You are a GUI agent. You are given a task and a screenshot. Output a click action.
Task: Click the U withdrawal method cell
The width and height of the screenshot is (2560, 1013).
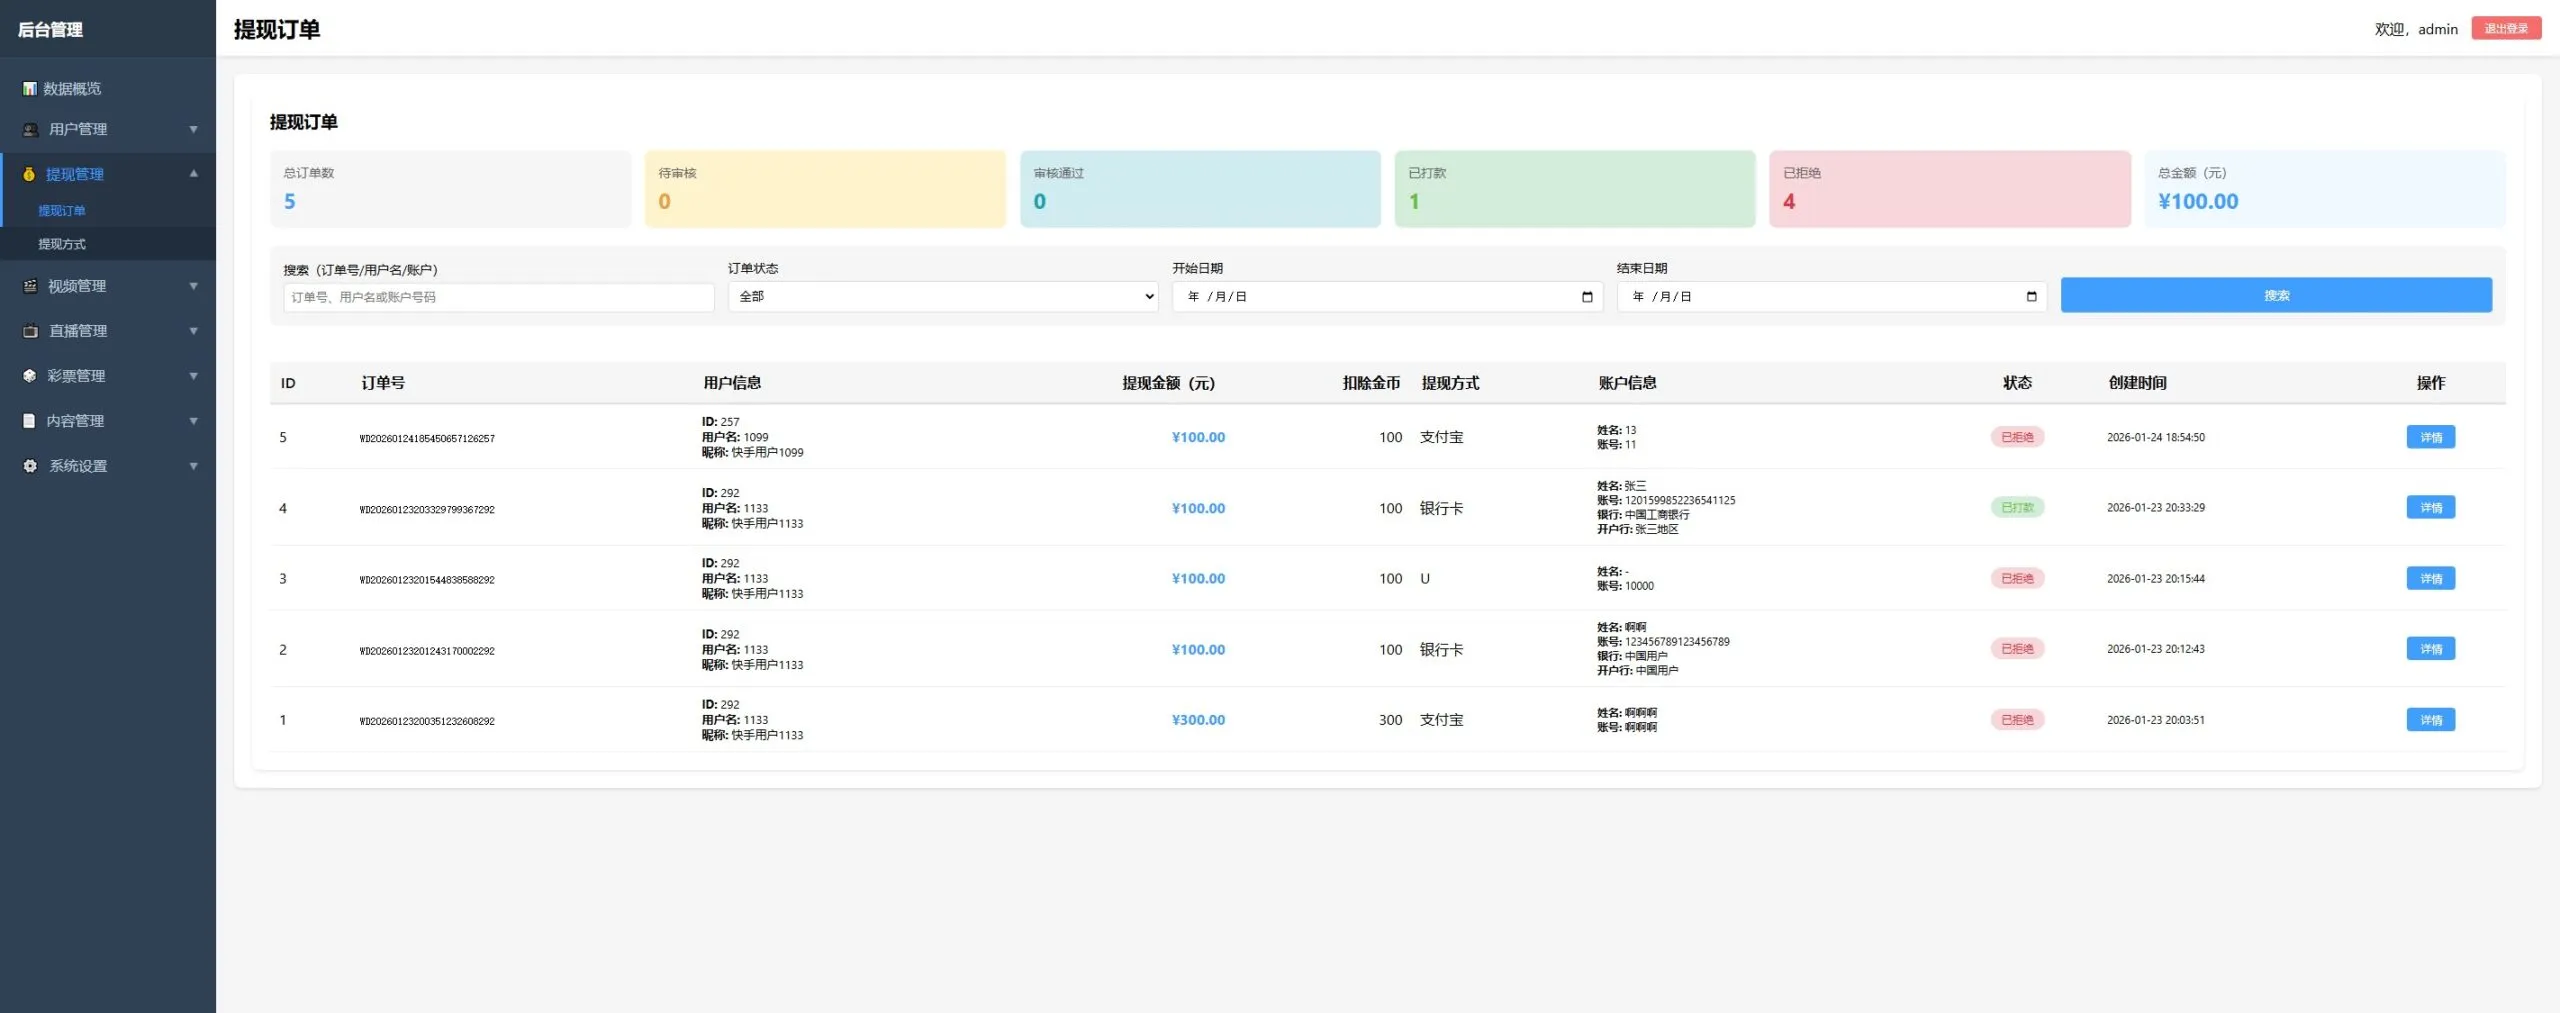click(1425, 579)
